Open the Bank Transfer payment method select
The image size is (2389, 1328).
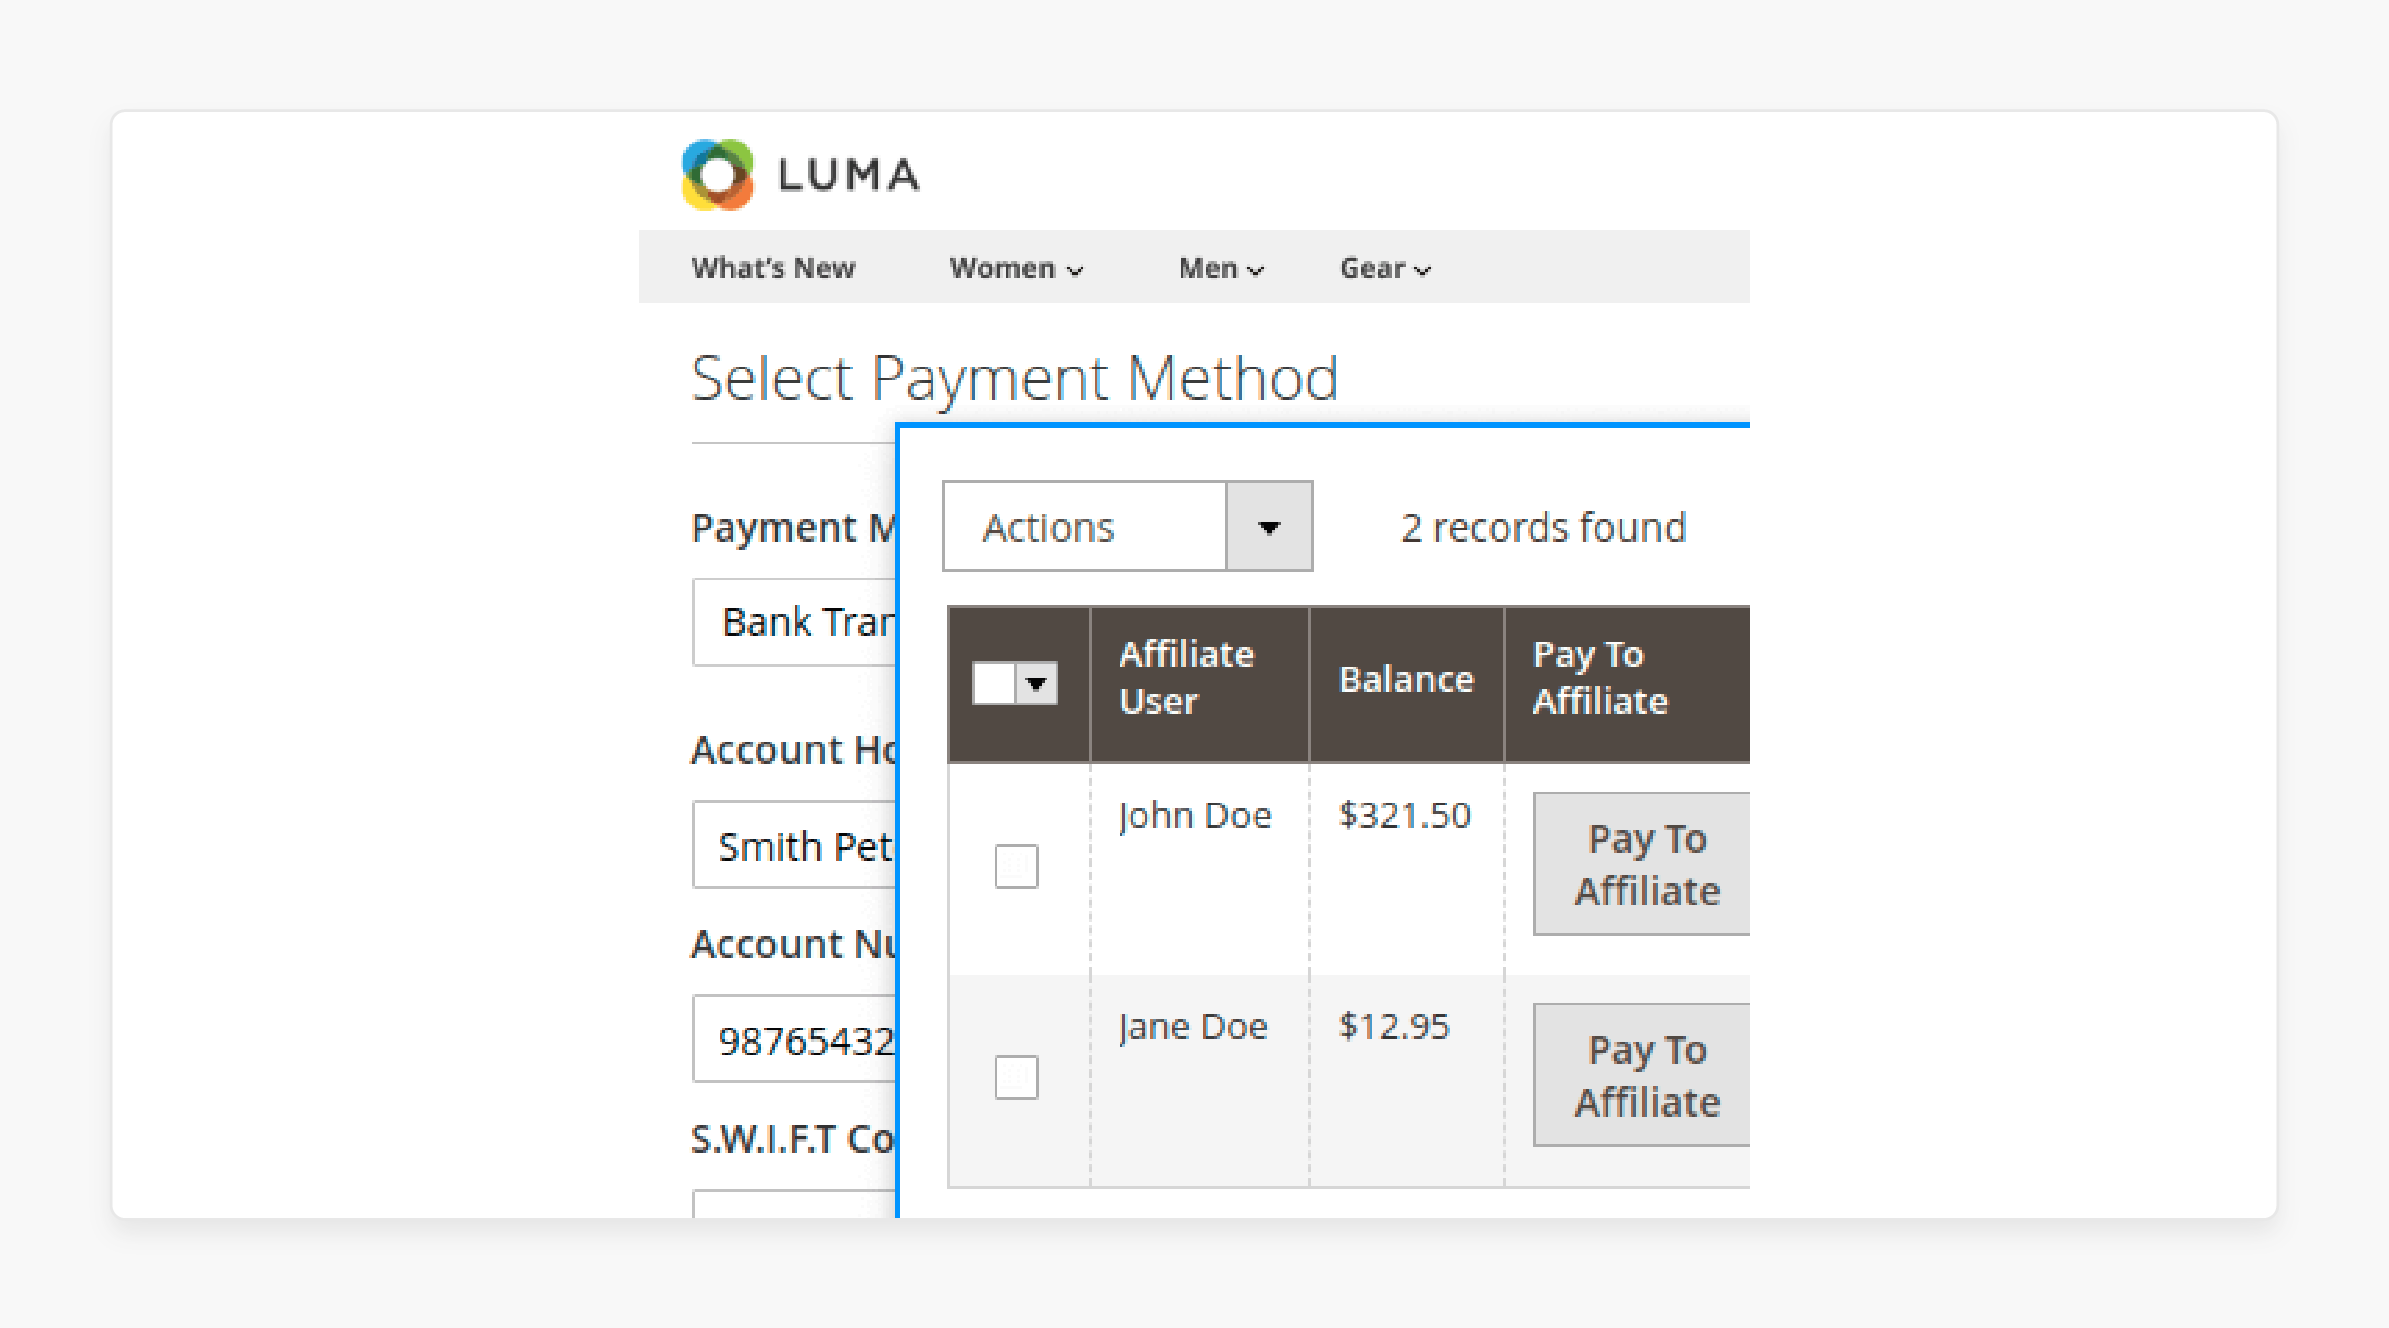tap(795, 622)
